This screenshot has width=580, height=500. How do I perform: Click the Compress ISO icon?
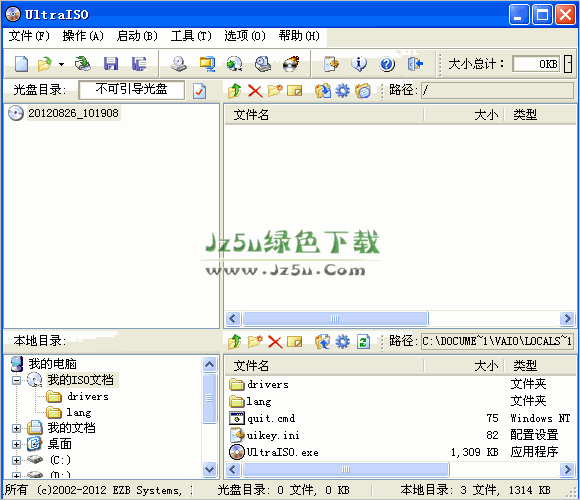click(x=207, y=64)
